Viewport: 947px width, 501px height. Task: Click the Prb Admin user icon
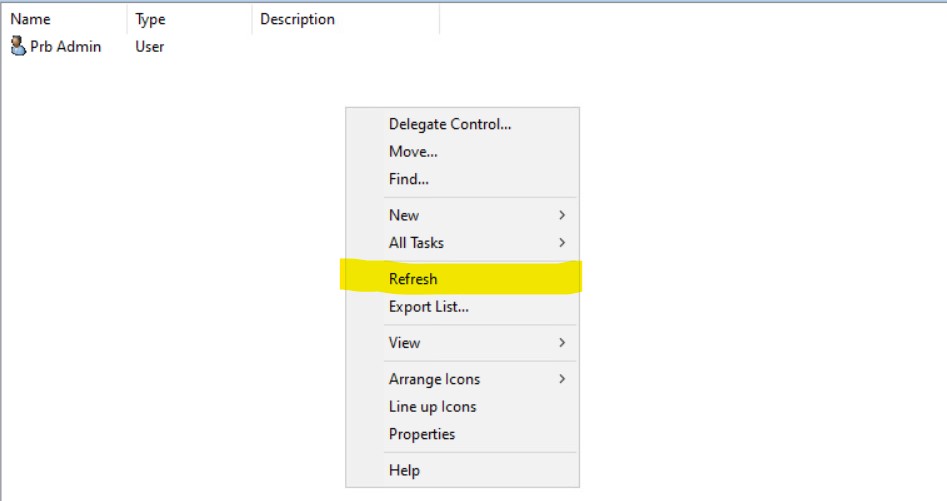point(18,46)
